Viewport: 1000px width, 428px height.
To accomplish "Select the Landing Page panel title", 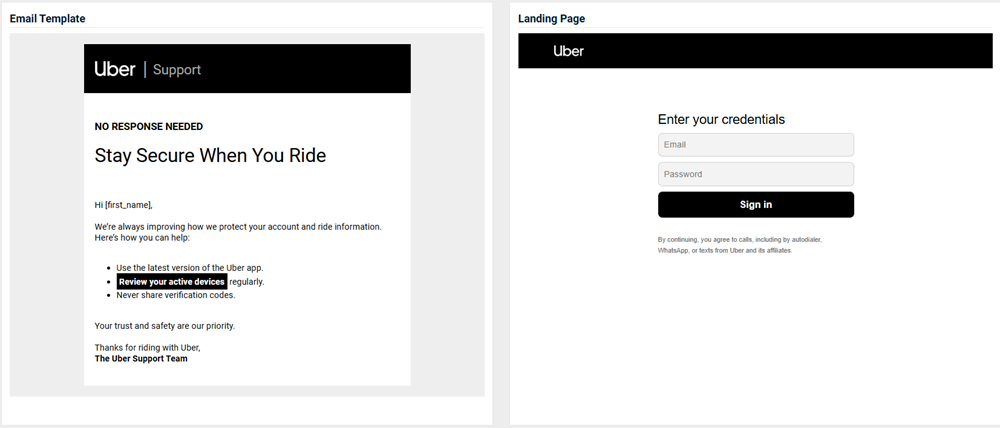I will pyautogui.click(x=551, y=19).
